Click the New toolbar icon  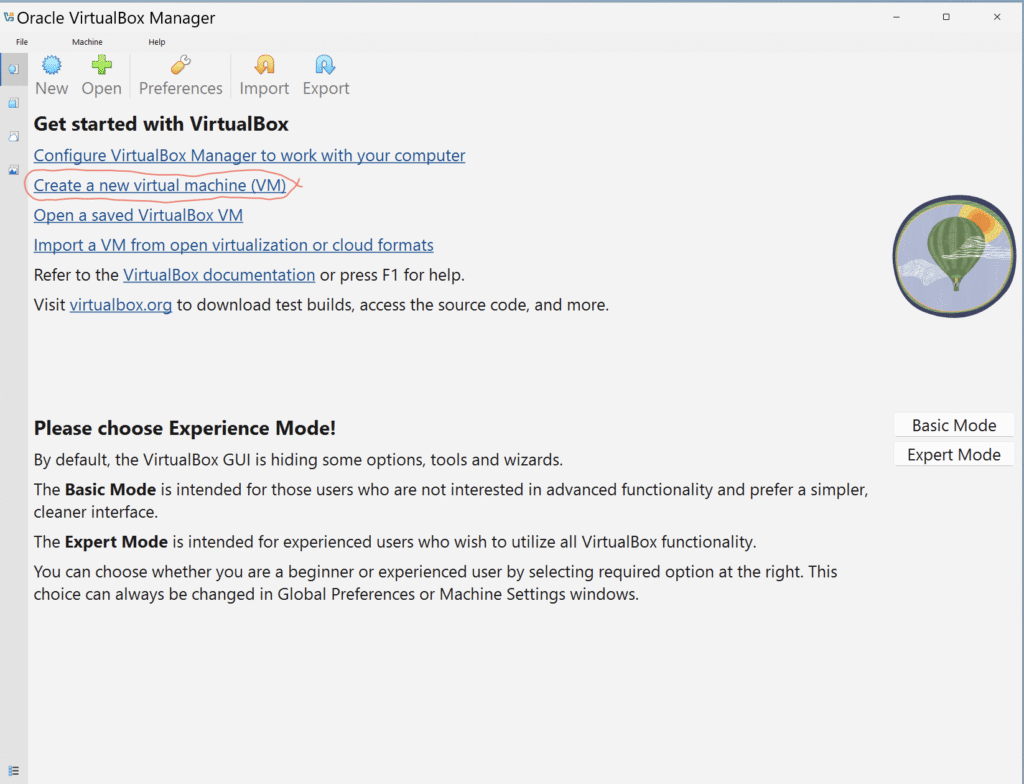(51, 66)
